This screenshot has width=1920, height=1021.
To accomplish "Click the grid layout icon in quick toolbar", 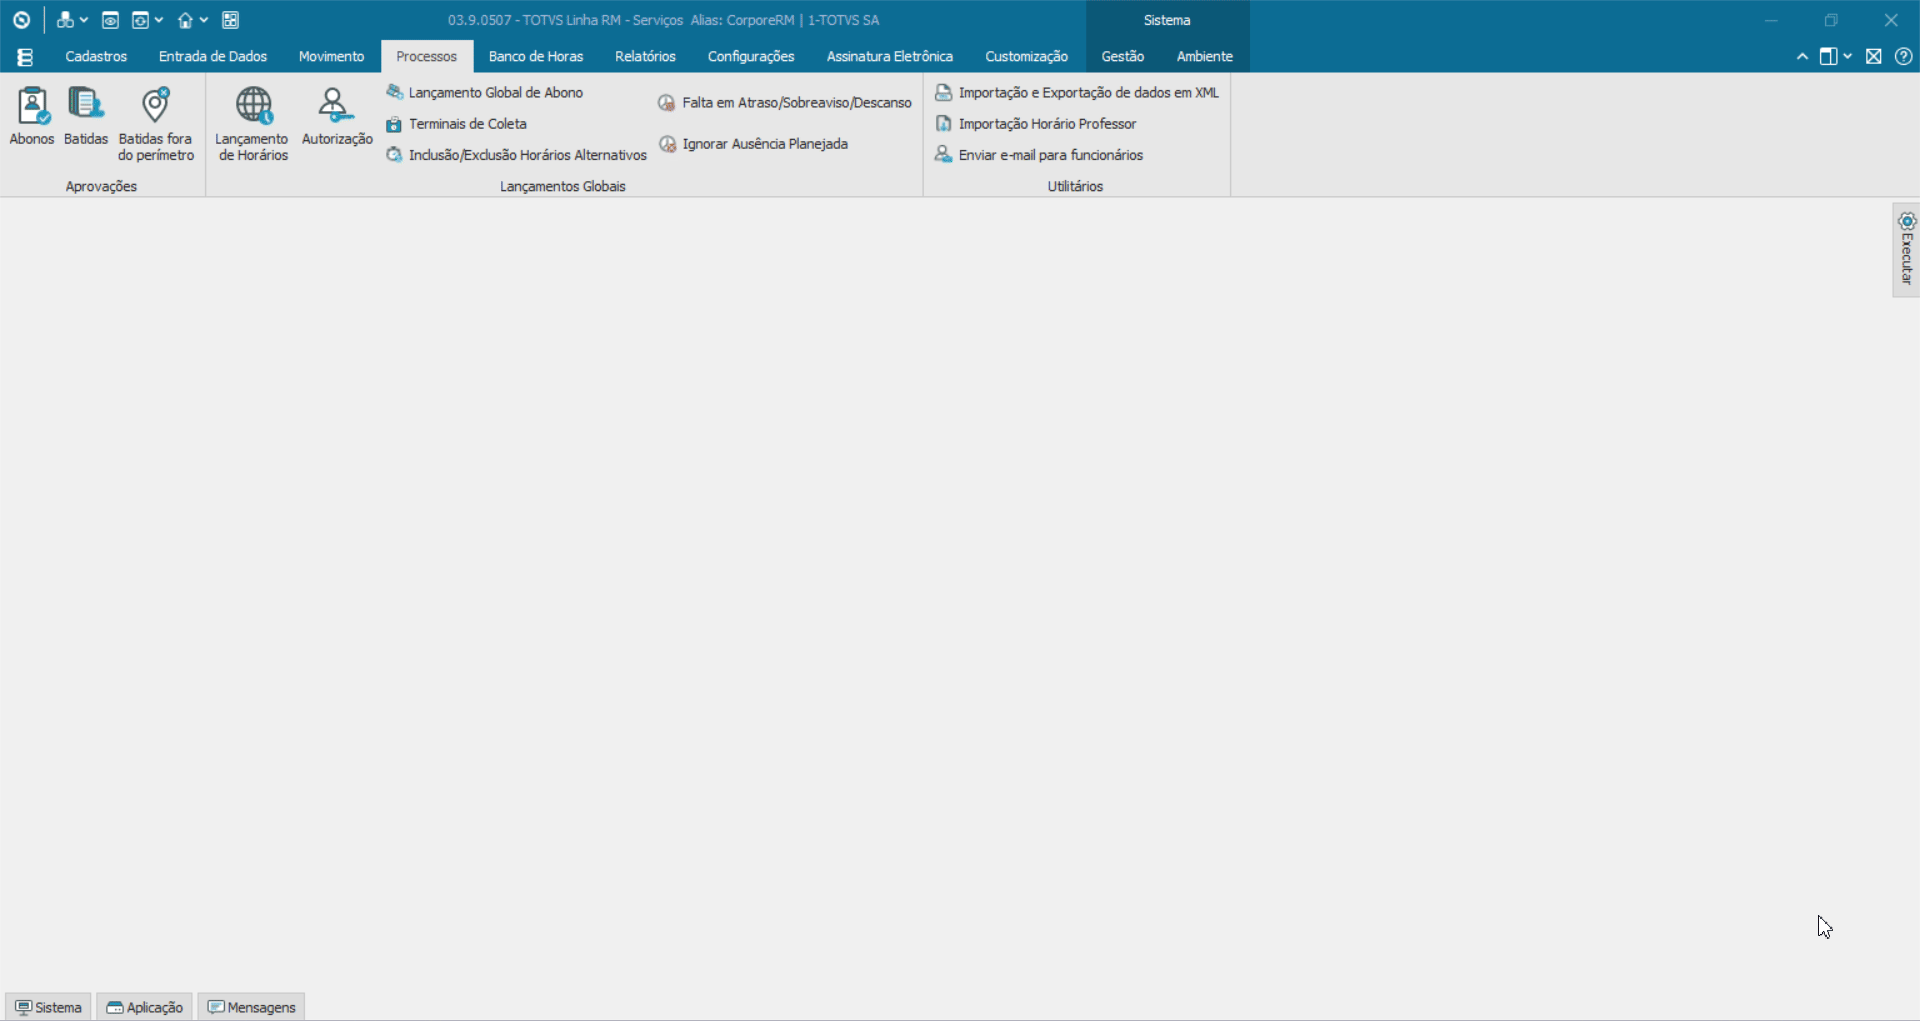I will click(x=231, y=20).
